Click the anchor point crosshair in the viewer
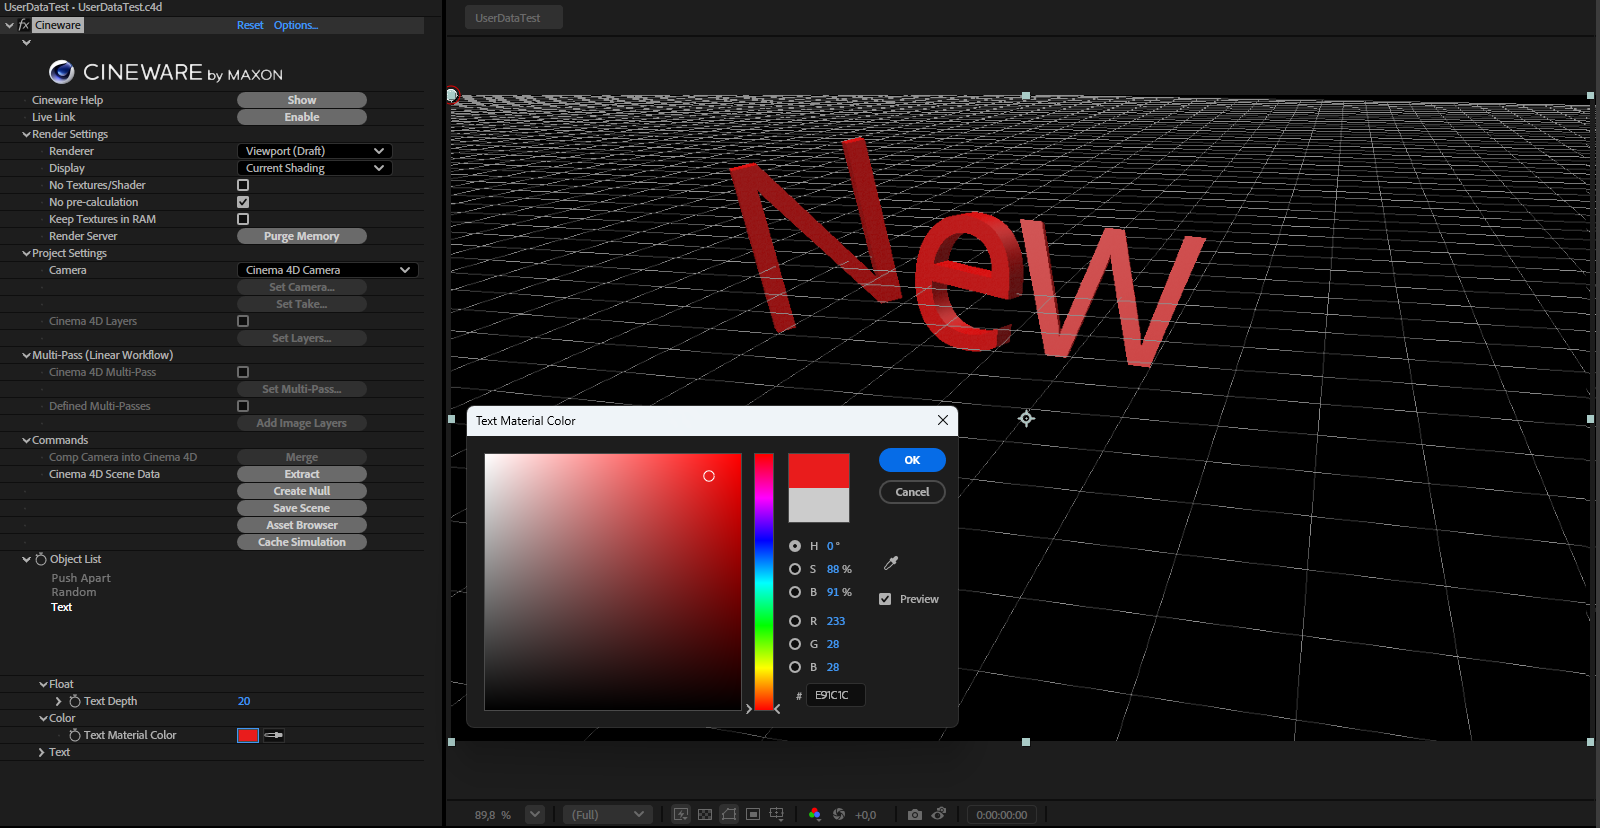Screen dimensions: 1600x828 coord(1026,418)
